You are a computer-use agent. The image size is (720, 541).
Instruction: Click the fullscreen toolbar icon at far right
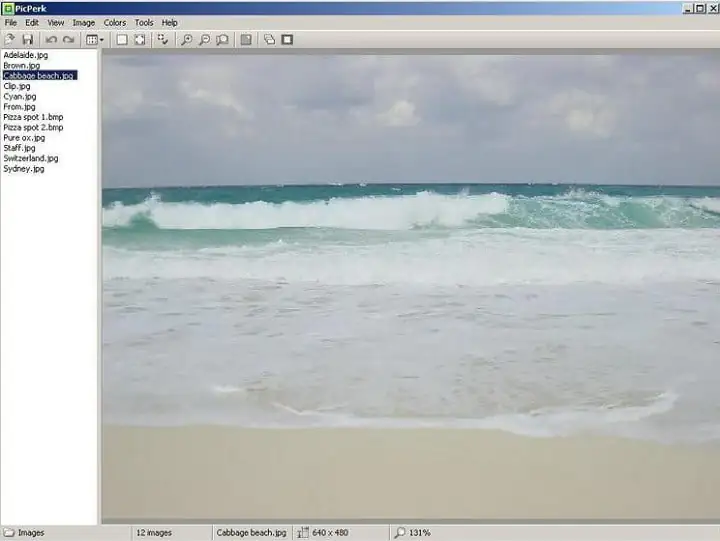[x=287, y=40]
